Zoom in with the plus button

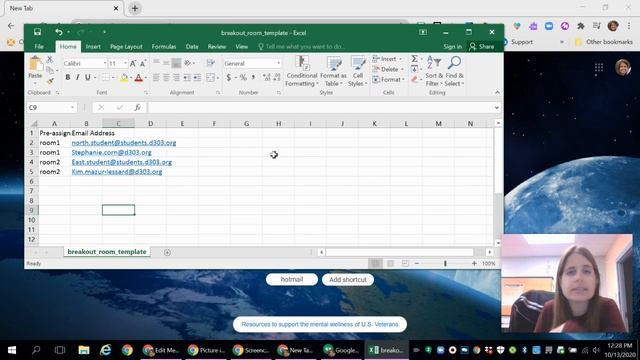(474, 264)
